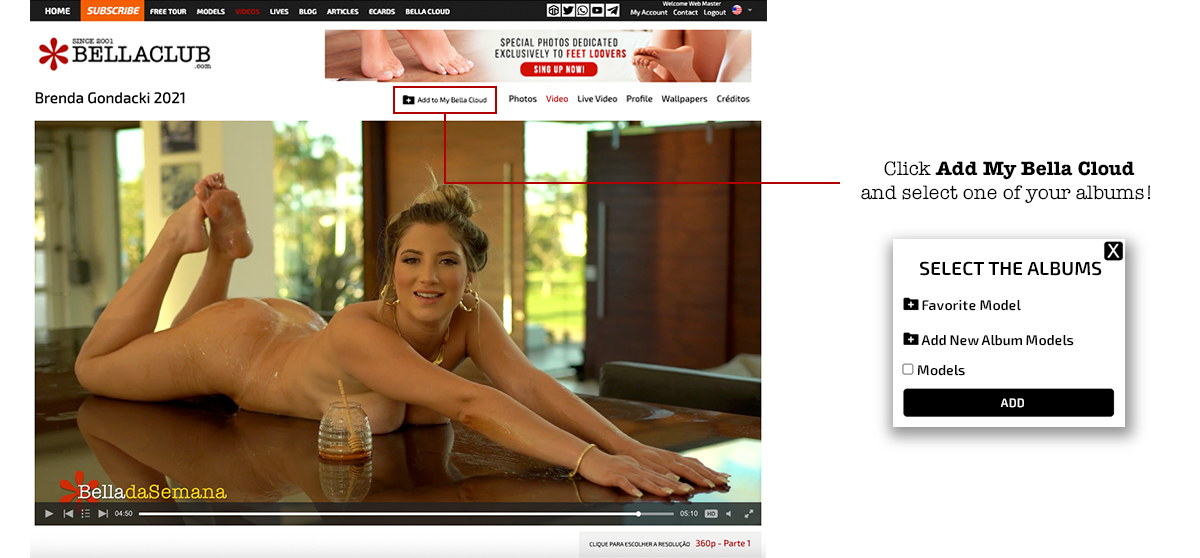Choose the 360p - Parte 1 resolution

tap(722, 544)
